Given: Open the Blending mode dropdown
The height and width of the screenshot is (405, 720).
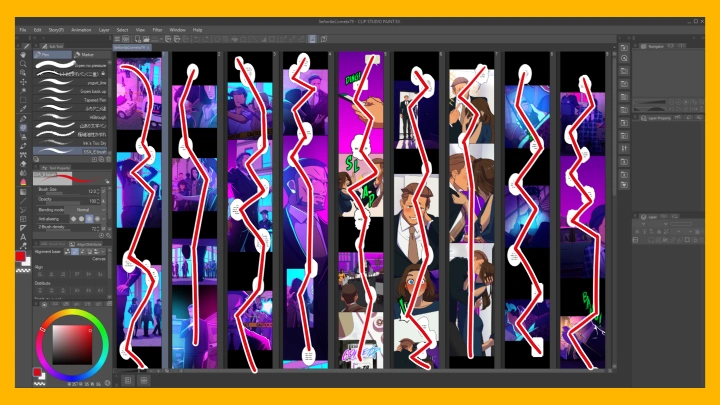Looking at the screenshot, I should point(85,210).
